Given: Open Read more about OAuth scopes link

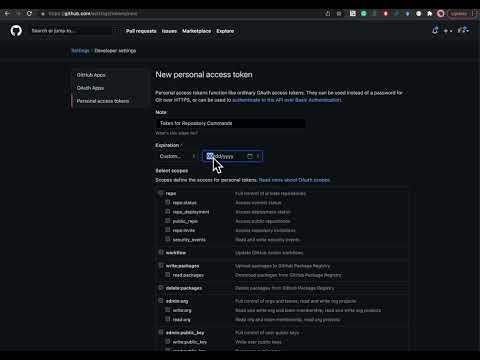Looking at the screenshot, I should (x=294, y=180).
